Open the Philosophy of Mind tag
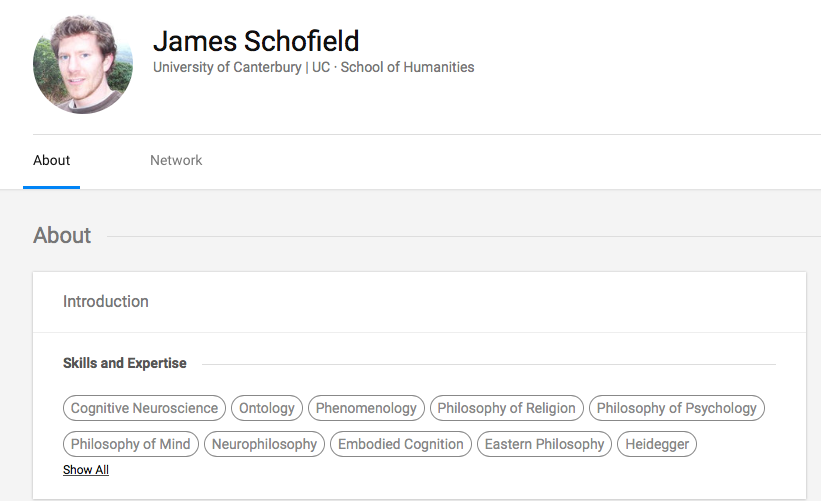821x501 pixels. [130, 444]
